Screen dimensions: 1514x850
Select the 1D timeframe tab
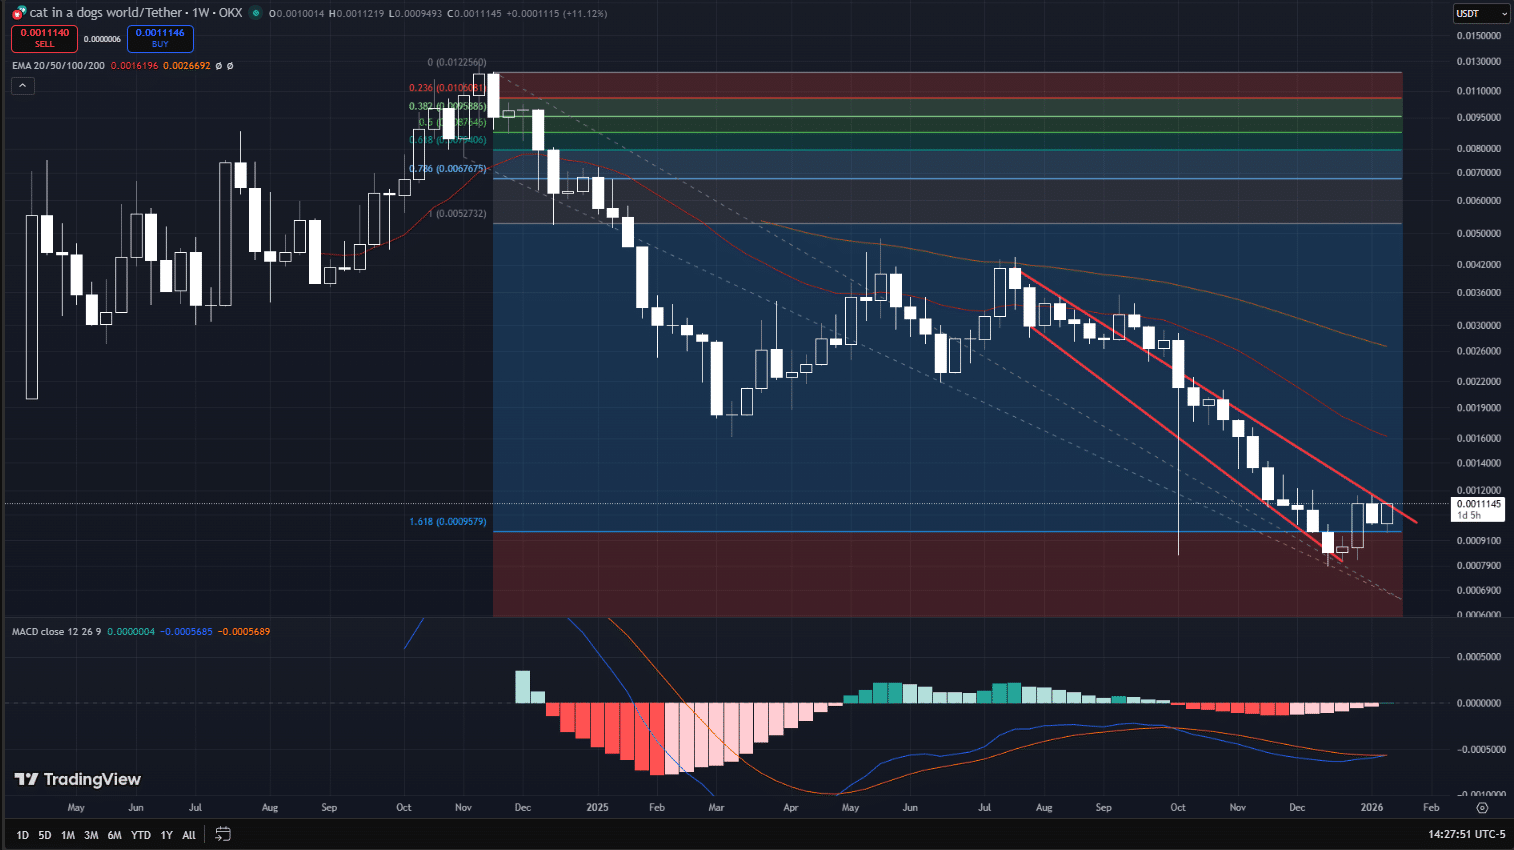(x=21, y=833)
